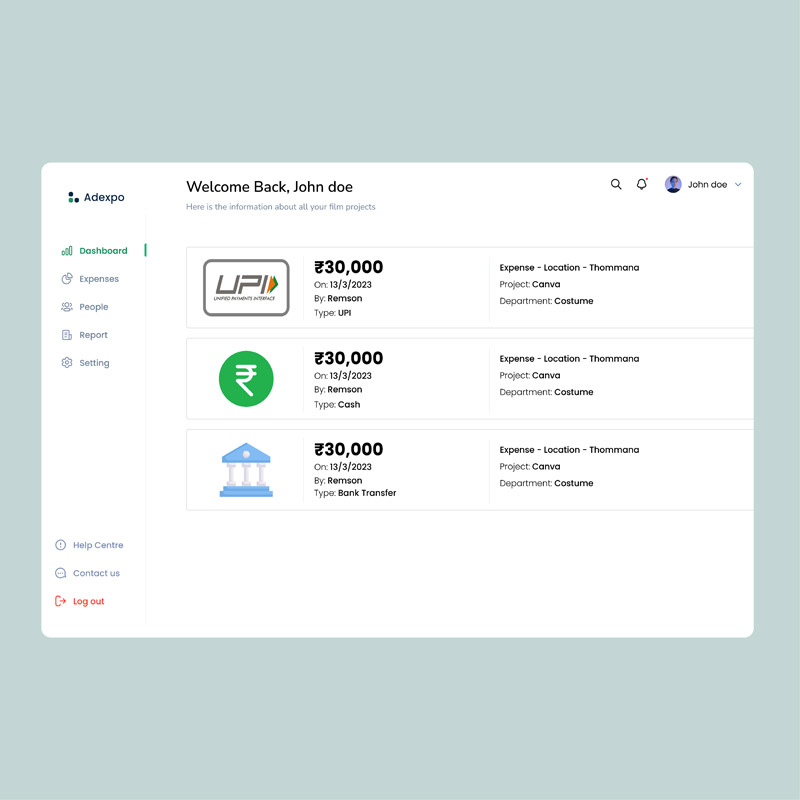The width and height of the screenshot is (800, 800).
Task: Select the UPI logo thumbnail
Action: (246, 288)
